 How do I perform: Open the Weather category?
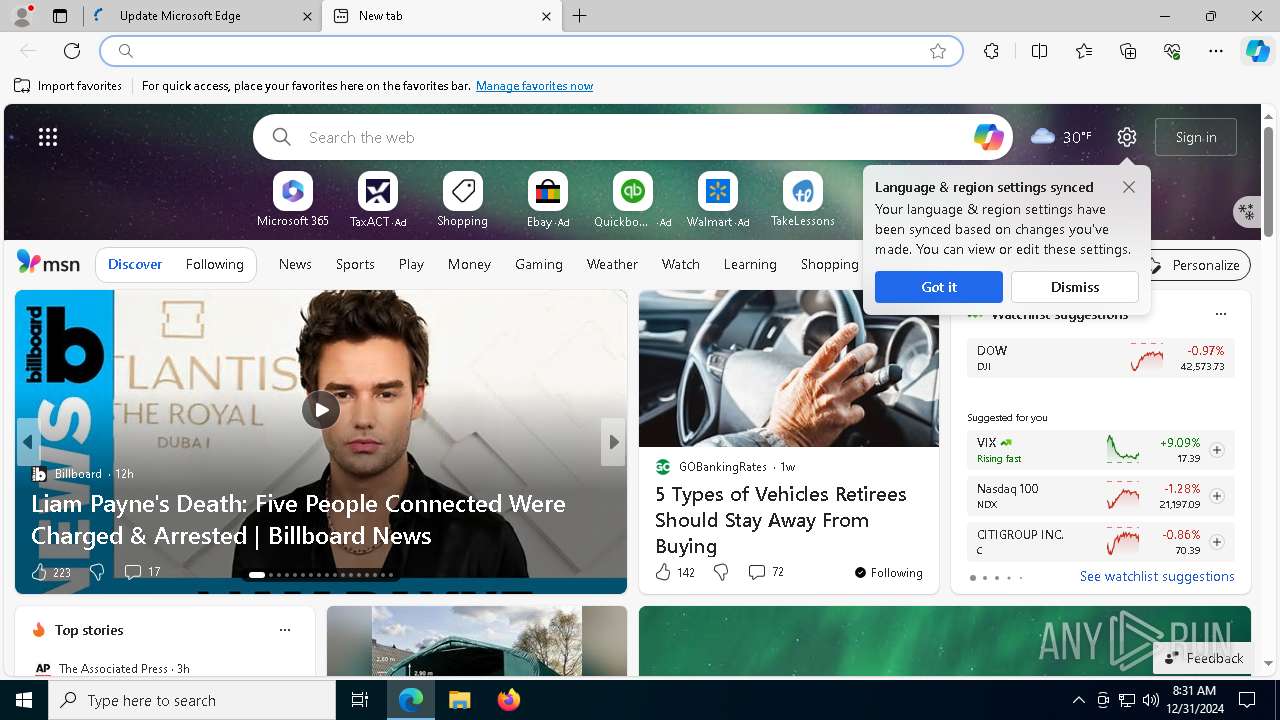click(x=612, y=265)
